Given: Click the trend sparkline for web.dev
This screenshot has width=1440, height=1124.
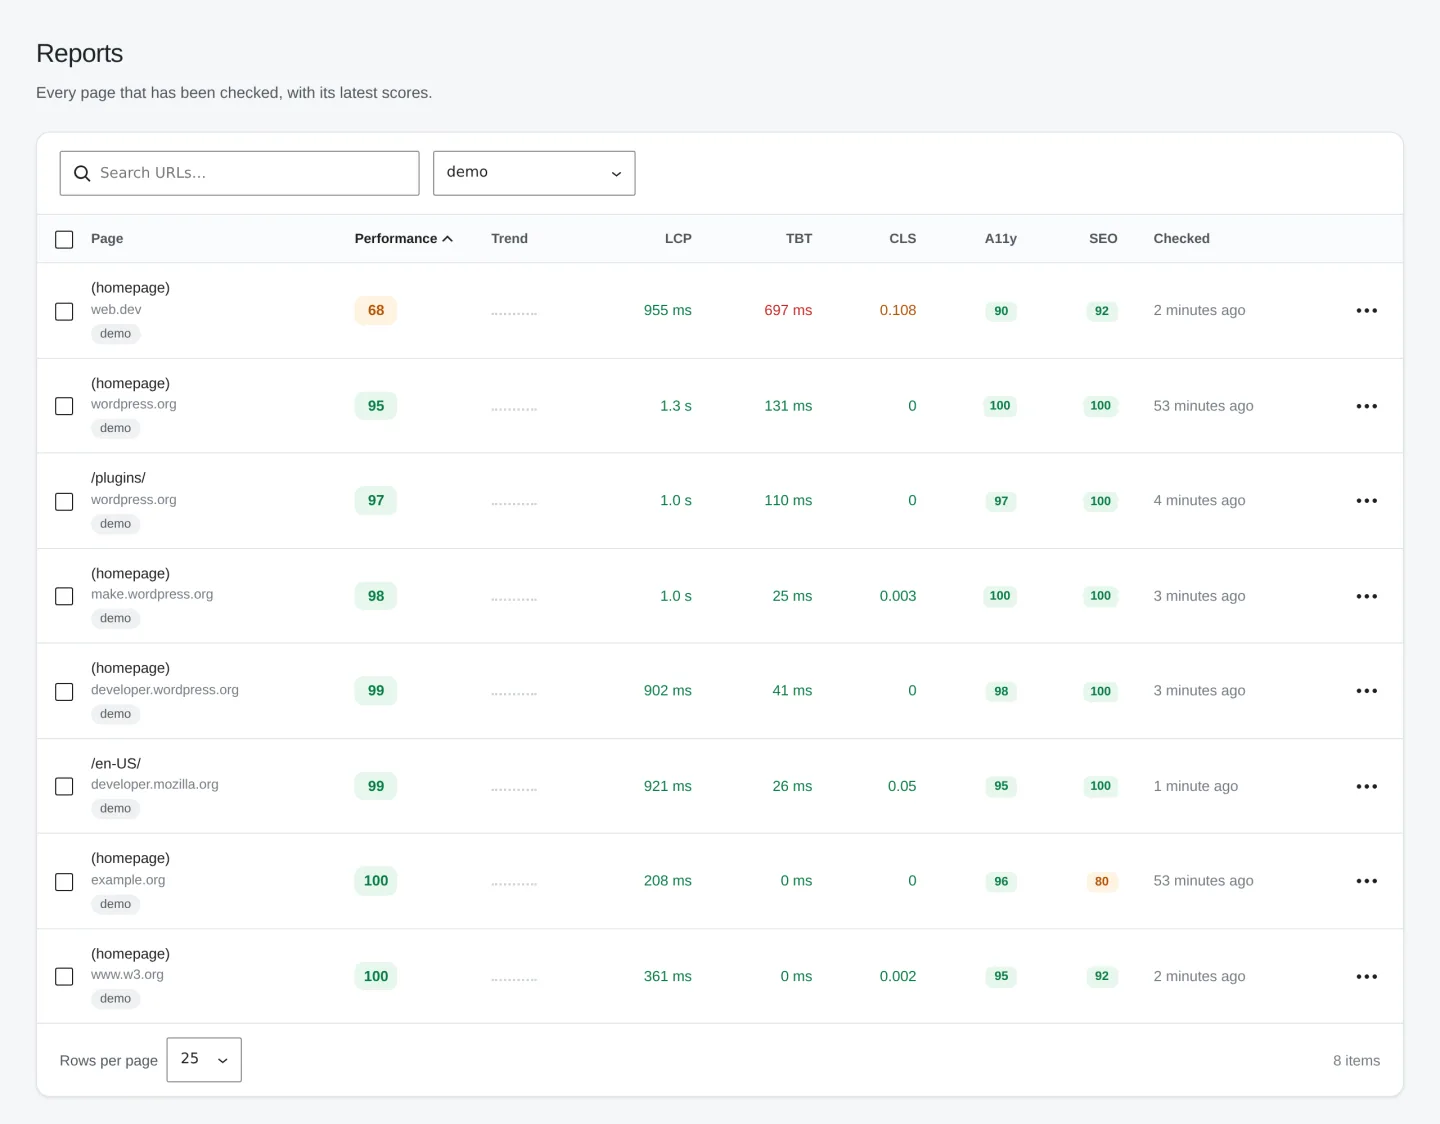Looking at the screenshot, I should pos(514,313).
